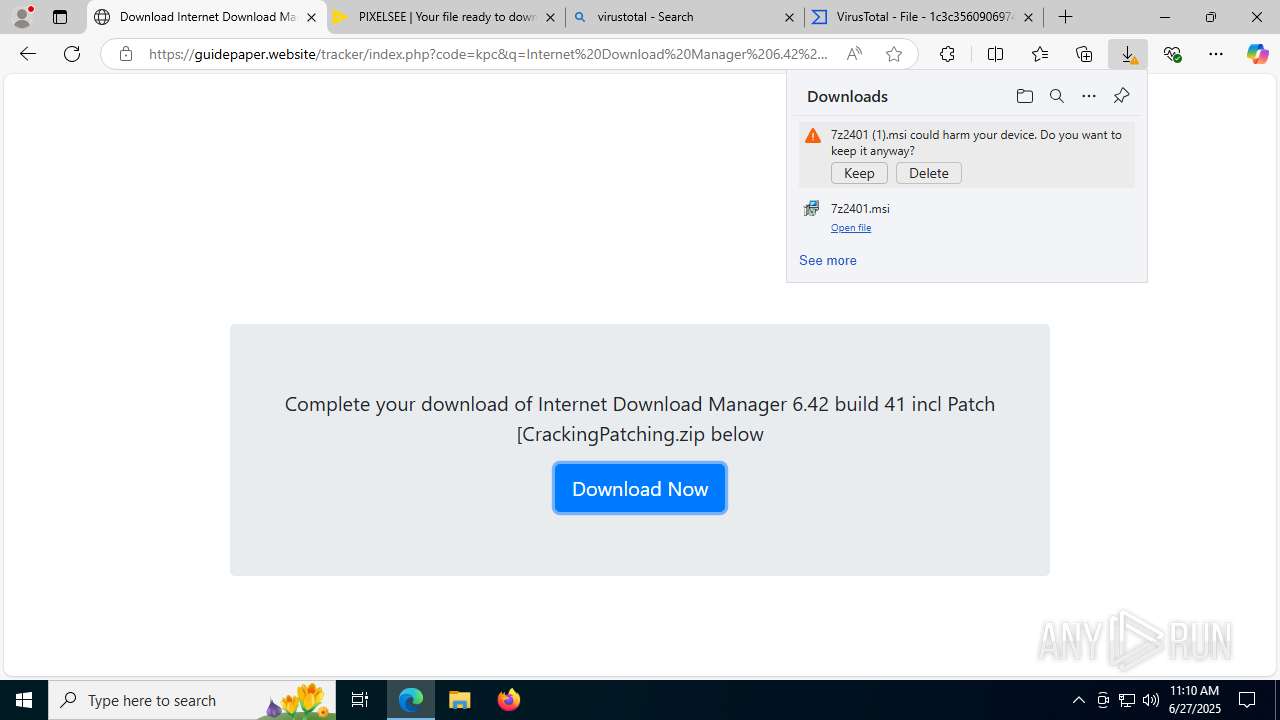Click See more in Downloads panel
This screenshot has height=720, width=1280.
coord(828,260)
